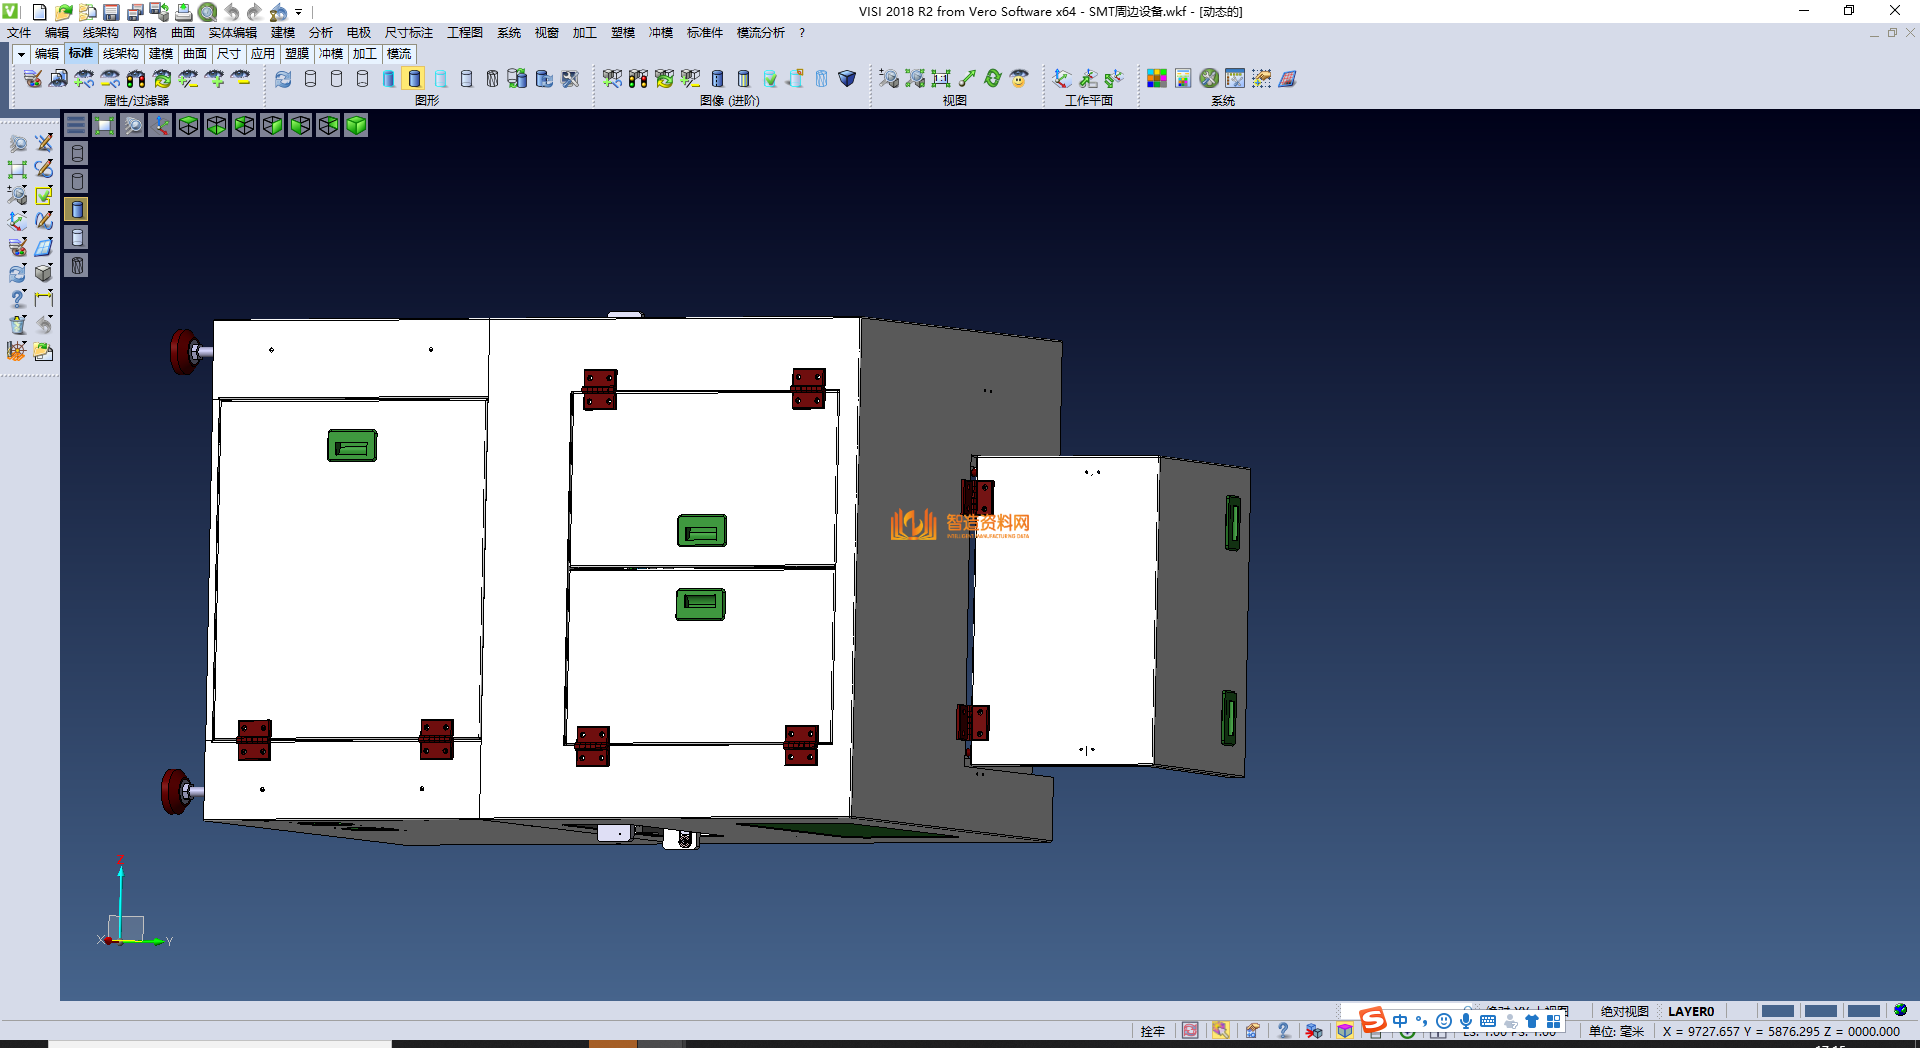Click the print preview magnifier icon
This screenshot has width=1920, height=1048.
point(207,12)
